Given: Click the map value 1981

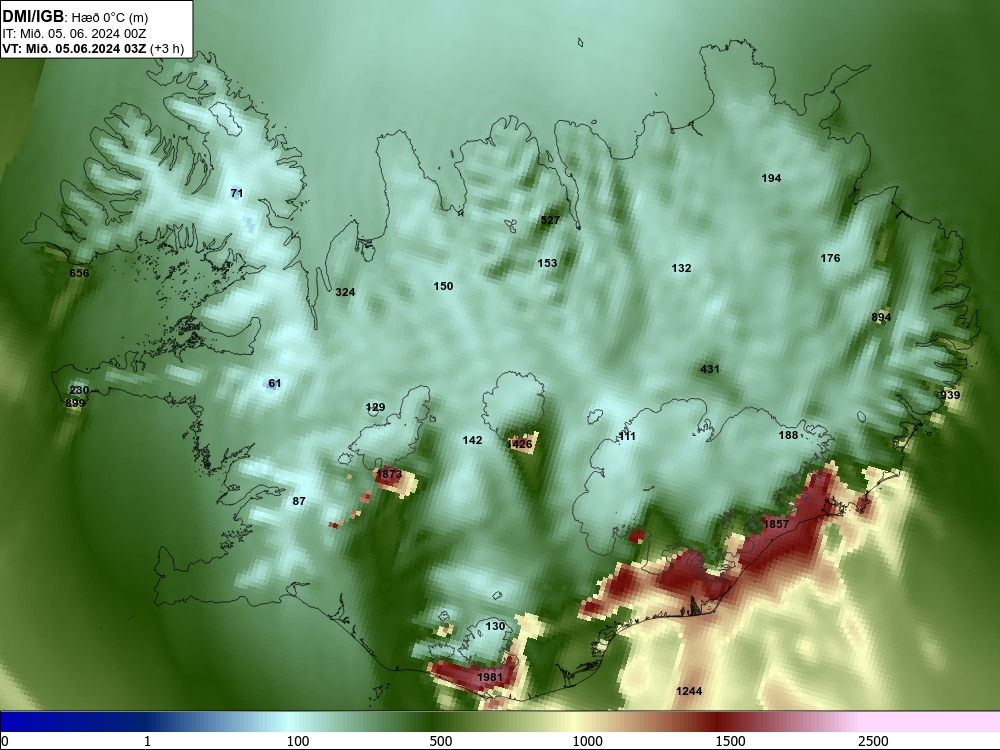Looking at the screenshot, I should [490, 677].
